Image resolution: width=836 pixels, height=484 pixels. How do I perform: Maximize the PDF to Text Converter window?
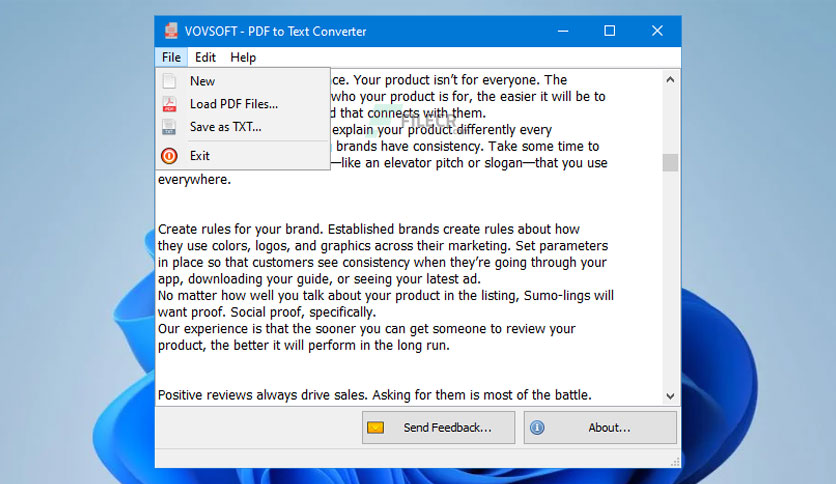point(609,31)
